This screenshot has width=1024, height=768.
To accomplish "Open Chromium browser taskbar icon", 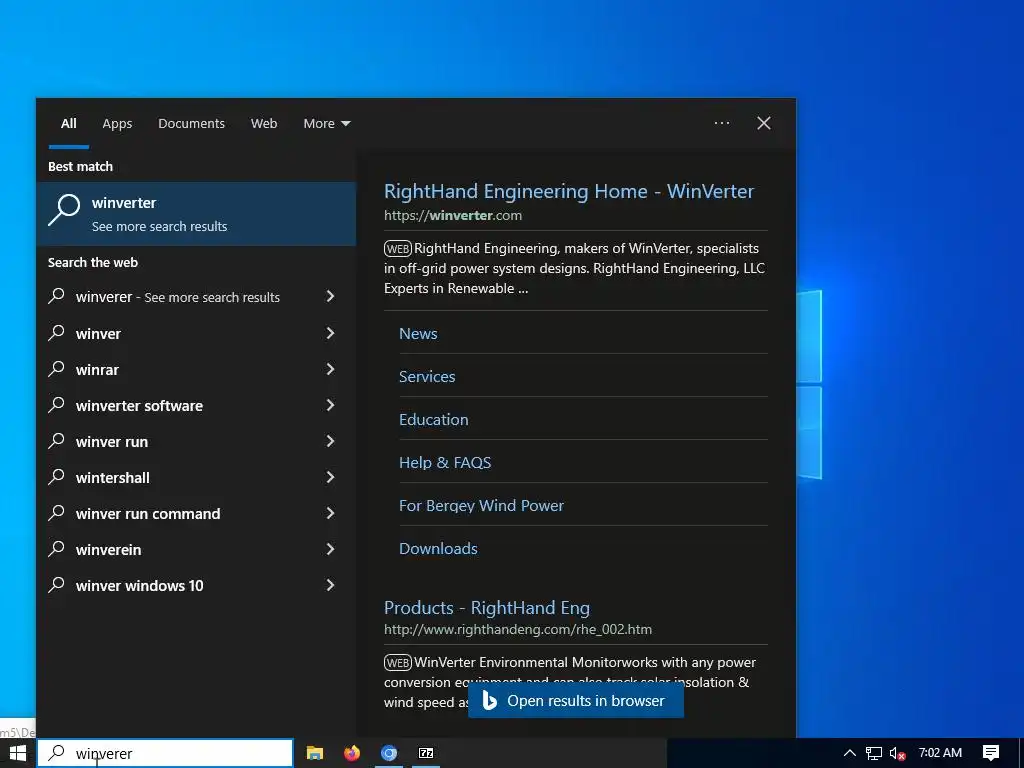I will (x=389, y=753).
